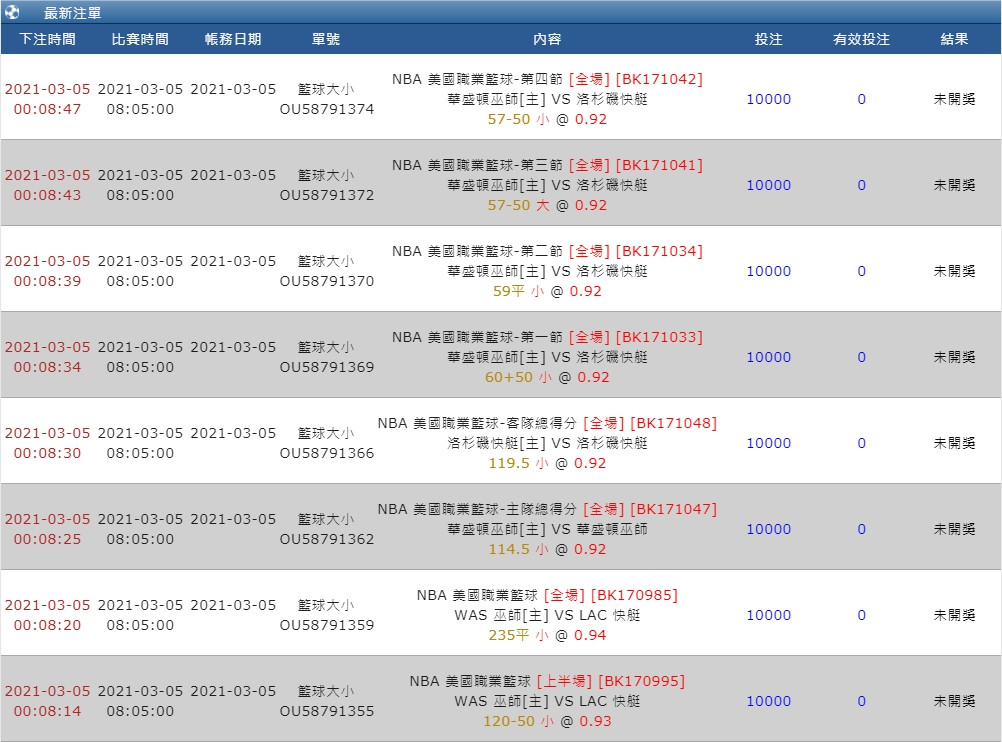1002x742 pixels.
Task: Click WAS 巫師[主] VS LAC matchup in BK170985
Action: click(x=547, y=615)
